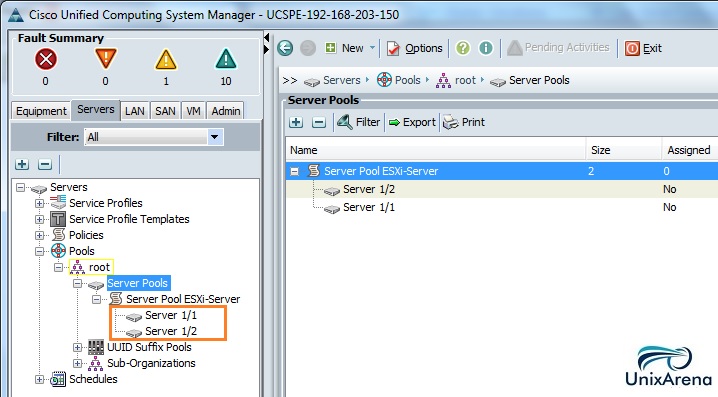Switch to the Equipment tab
This screenshot has width=718, height=397.
pyautogui.click(x=41, y=111)
